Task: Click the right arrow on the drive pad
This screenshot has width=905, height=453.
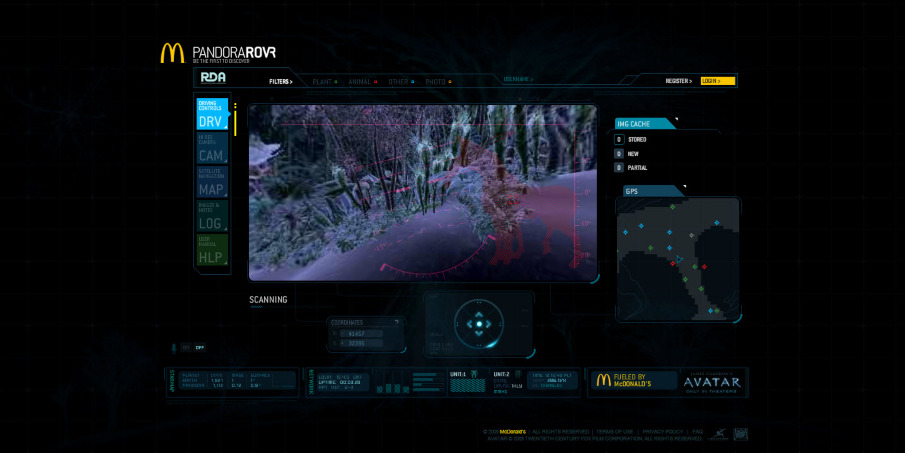Action: coord(488,324)
